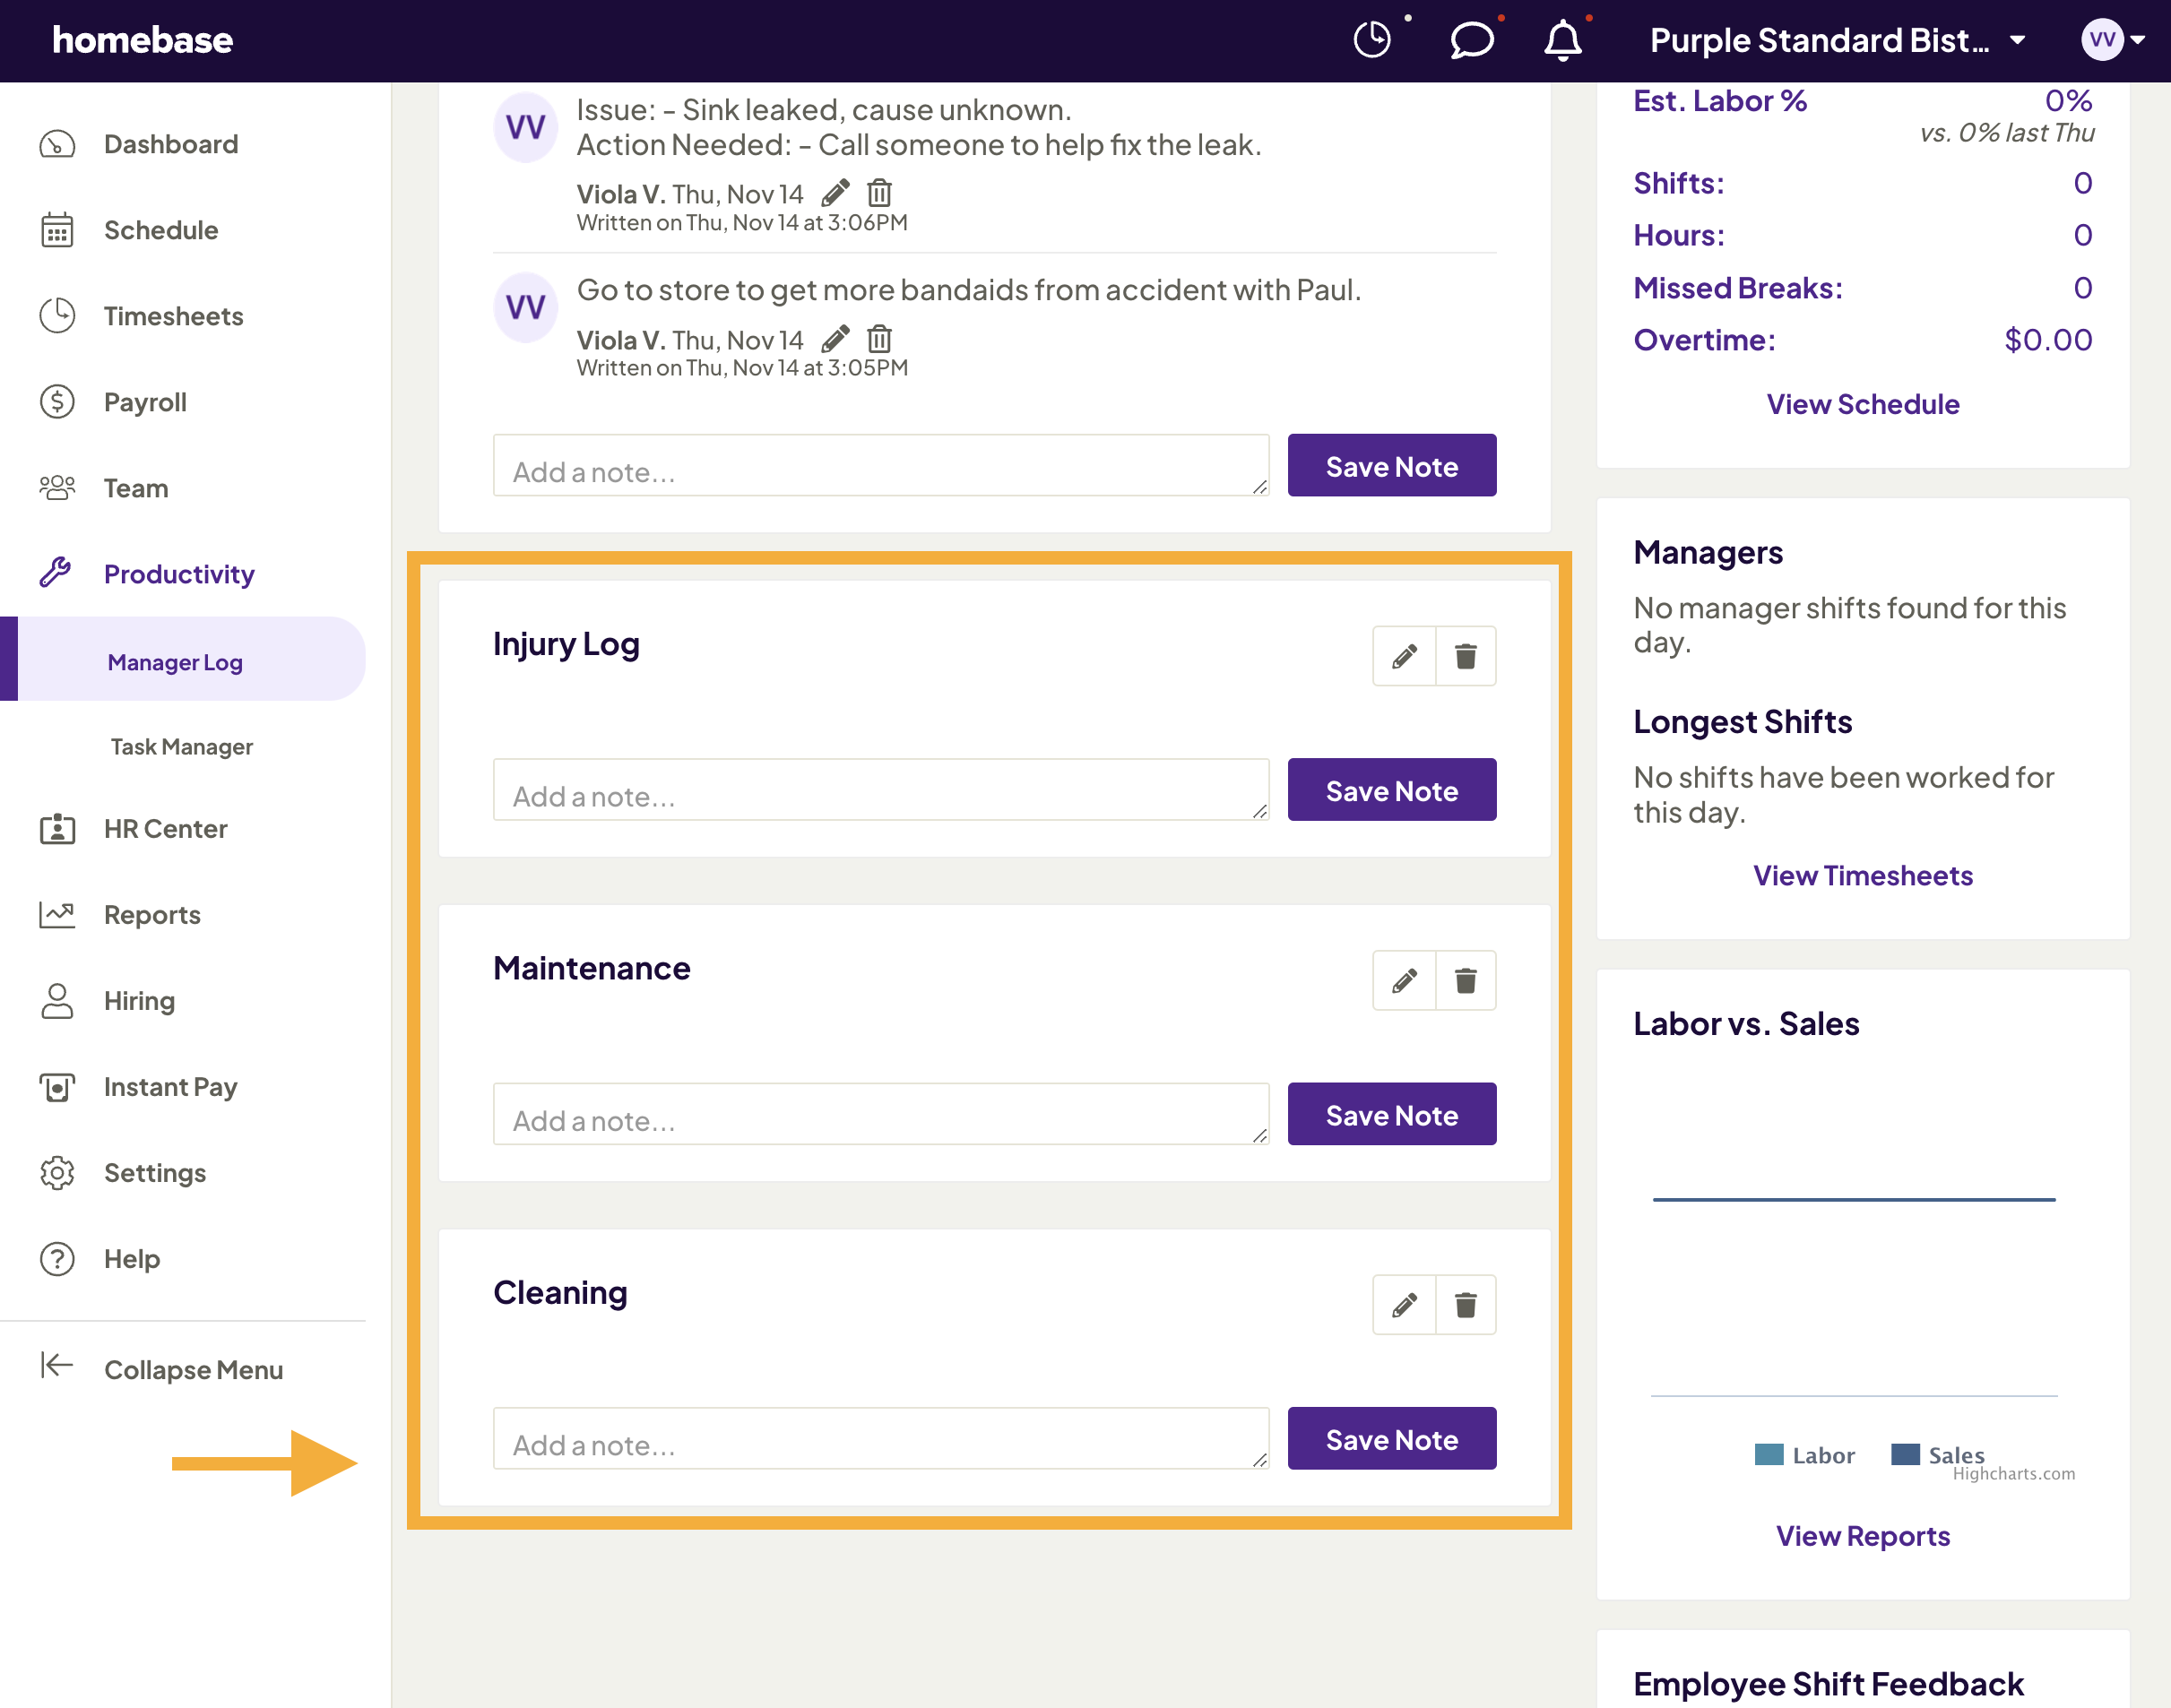Open the messaging chat bubble icon
The height and width of the screenshot is (1708, 2171).
click(1471, 40)
